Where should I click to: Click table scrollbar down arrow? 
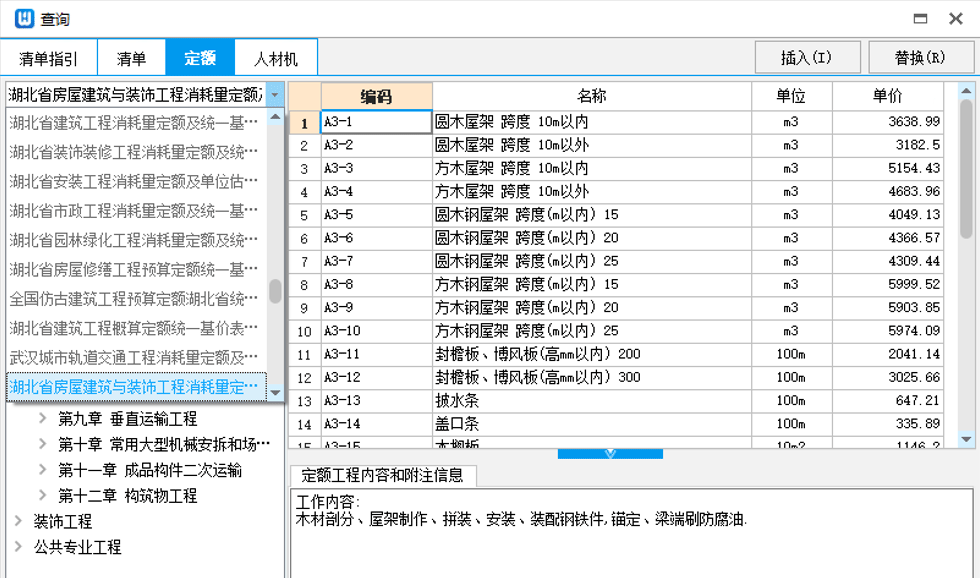966,438
